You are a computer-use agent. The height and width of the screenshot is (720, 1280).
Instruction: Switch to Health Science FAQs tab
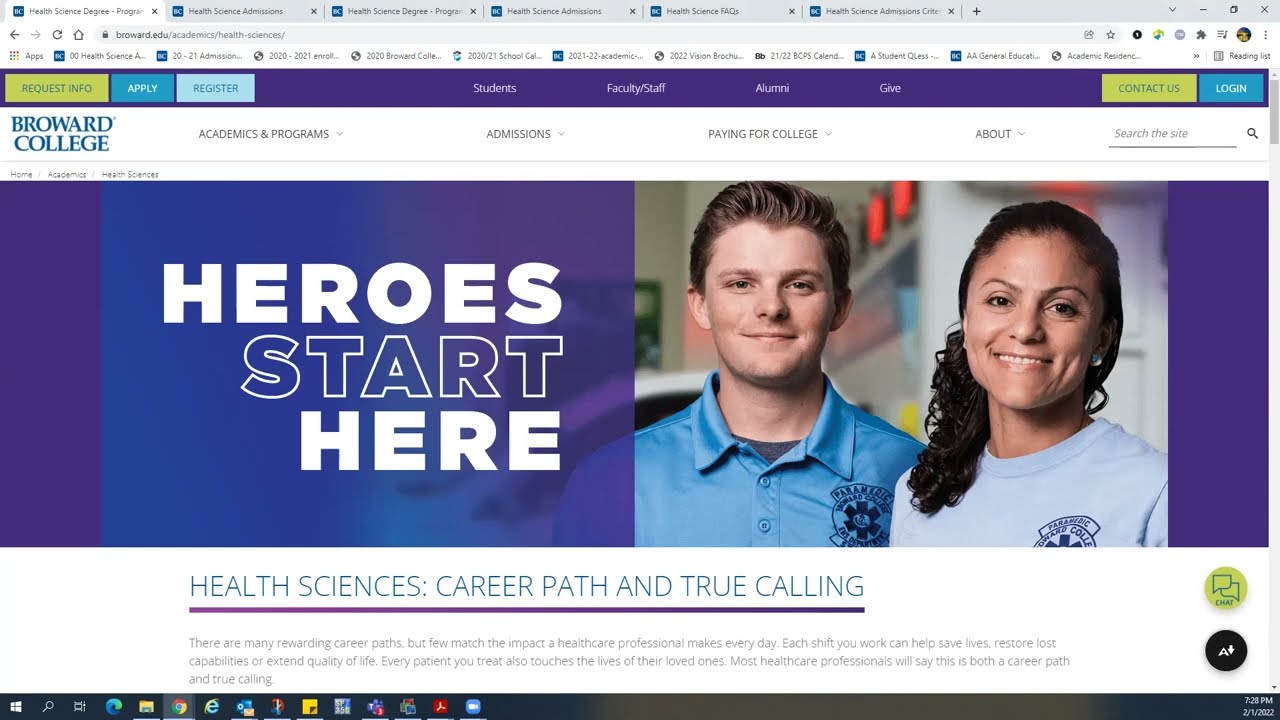[724, 11]
